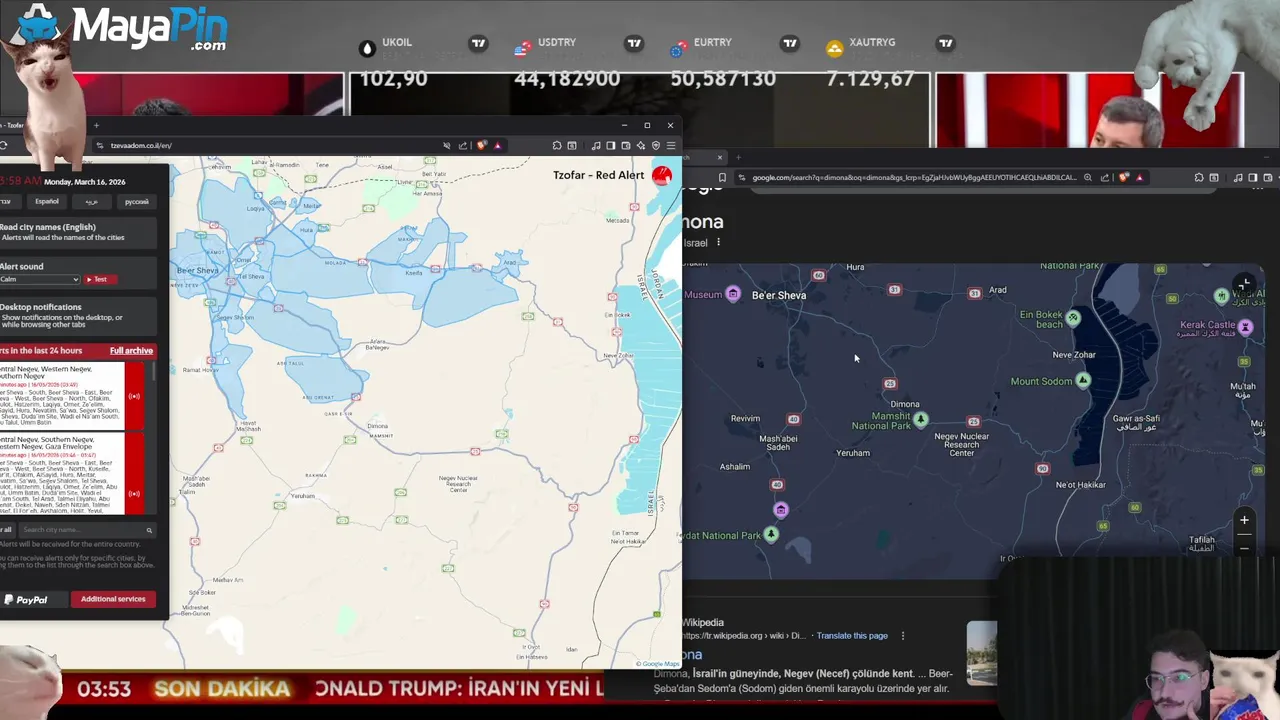Zoom in with the Google map plus button
Screen dimensions: 1280x720
pos(1244,520)
